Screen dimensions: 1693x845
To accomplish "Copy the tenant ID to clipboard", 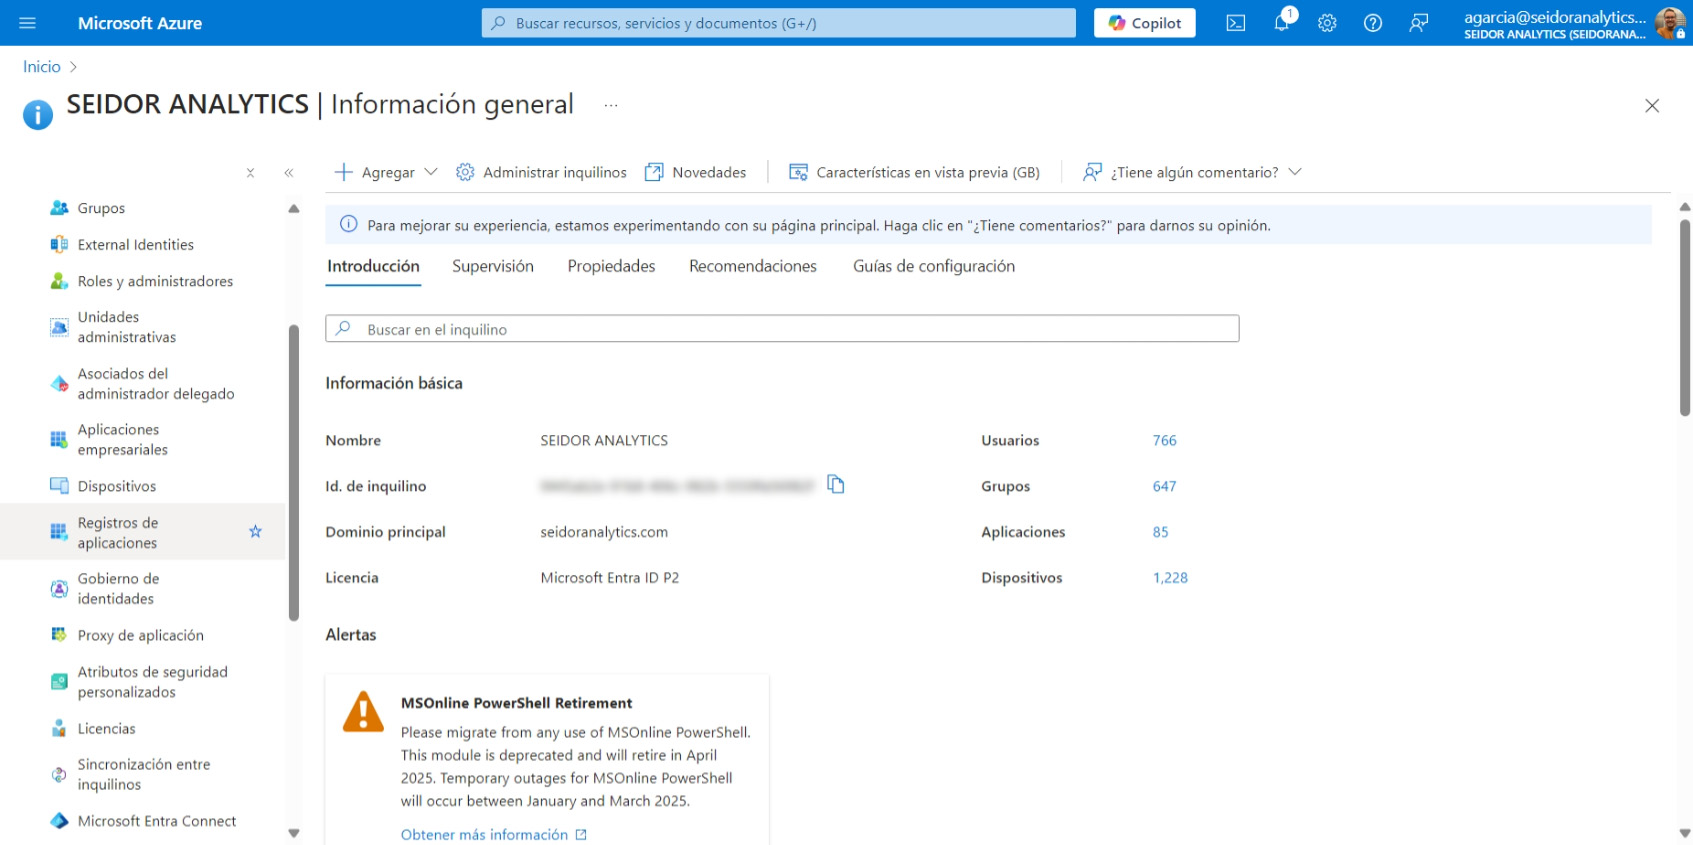I will tap(836, 485).
